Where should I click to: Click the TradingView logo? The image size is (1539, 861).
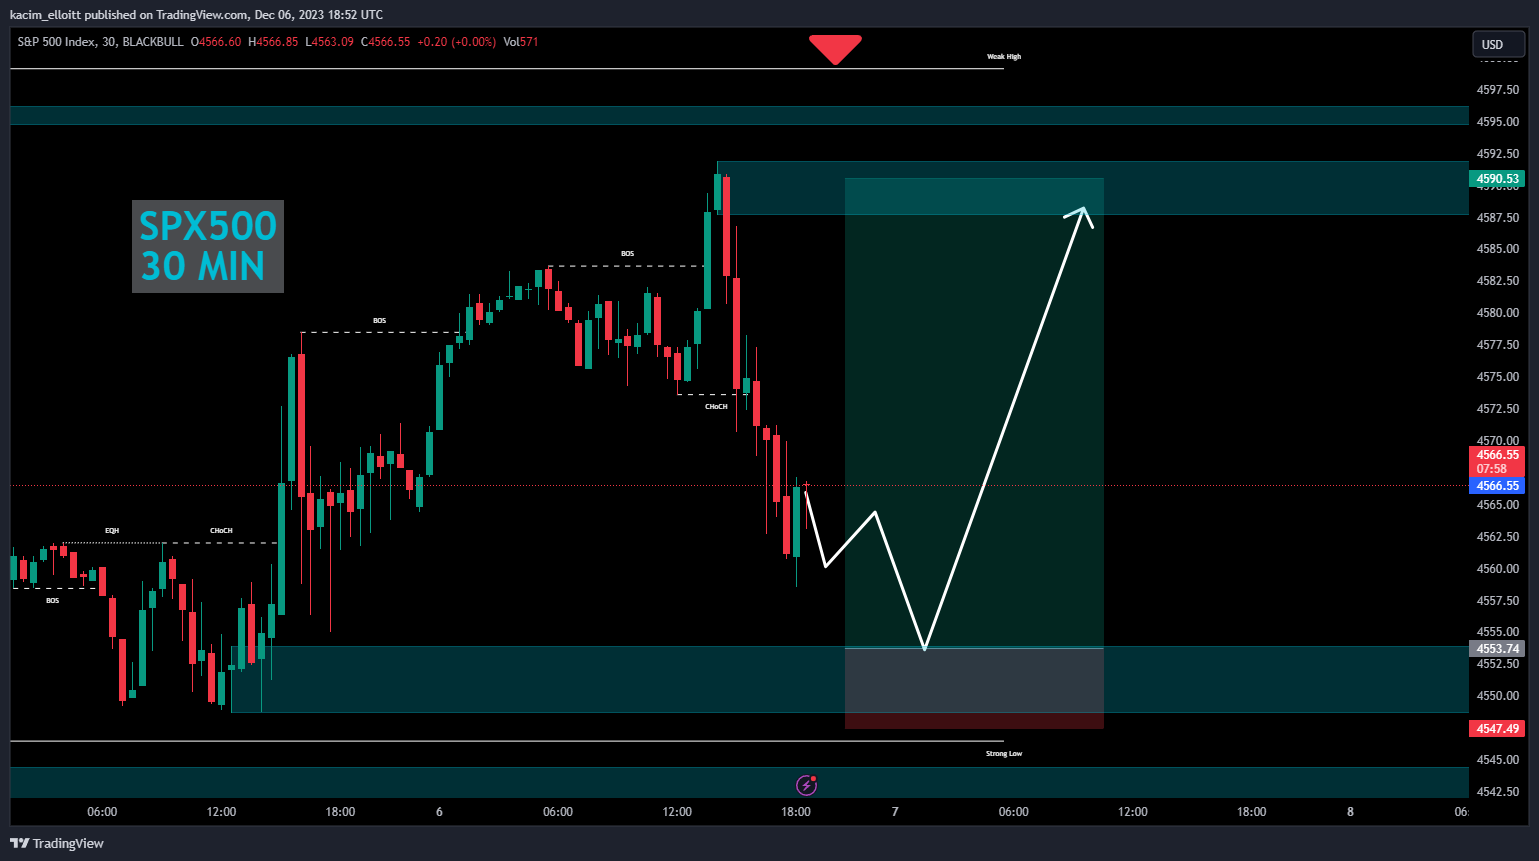(x=57, y=843)
